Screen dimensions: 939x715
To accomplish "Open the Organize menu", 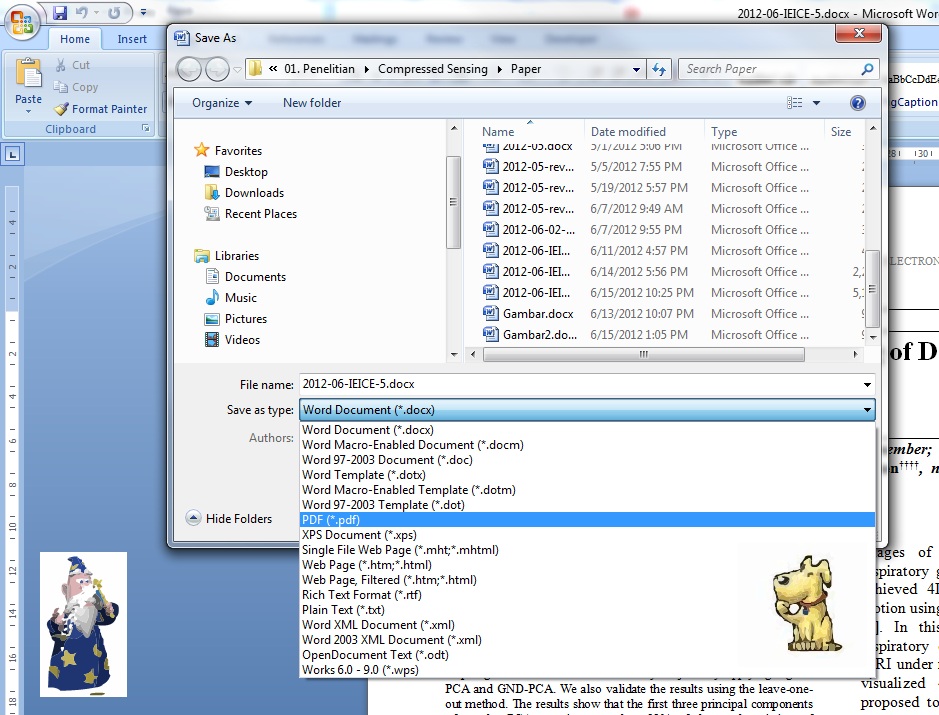I will [x=222, y=103].
